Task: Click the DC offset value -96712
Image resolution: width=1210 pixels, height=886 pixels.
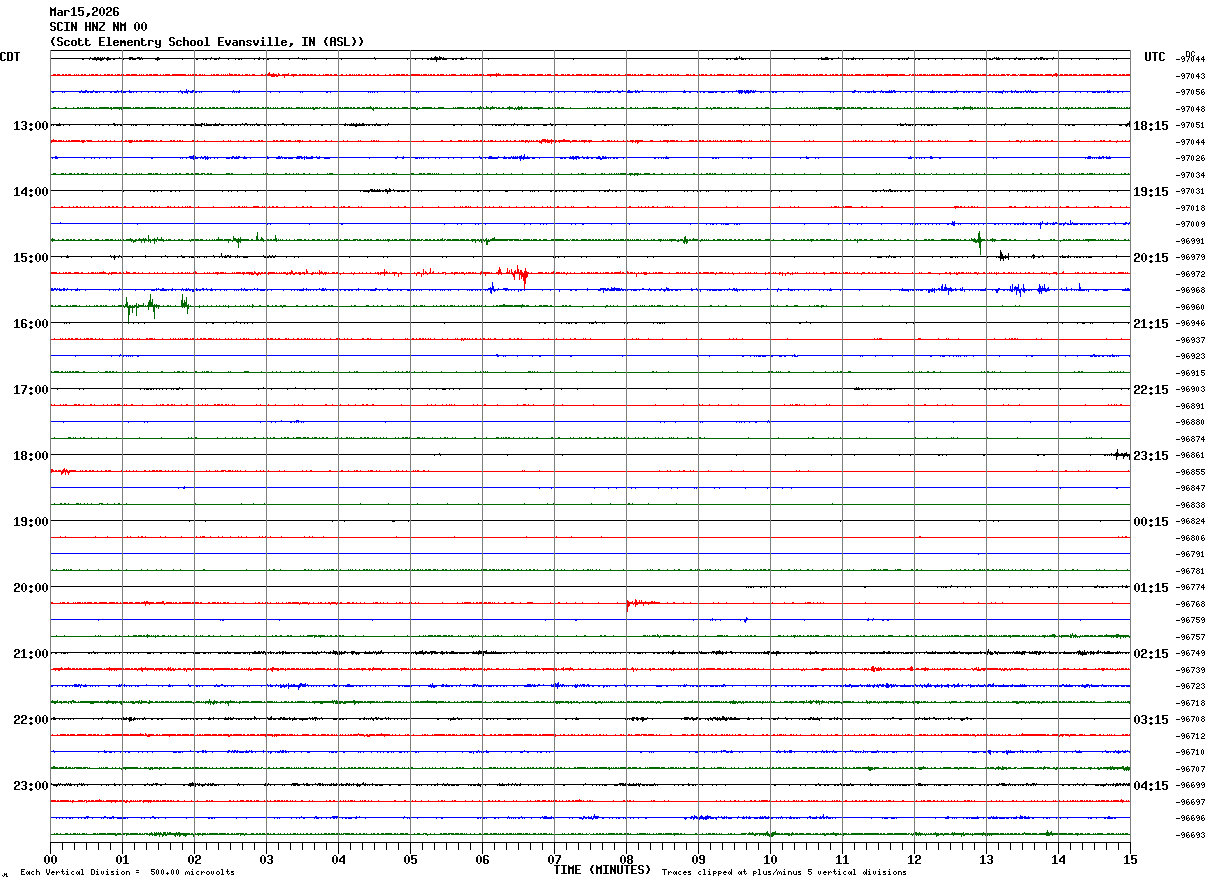Action: (x=1190, y=736)
